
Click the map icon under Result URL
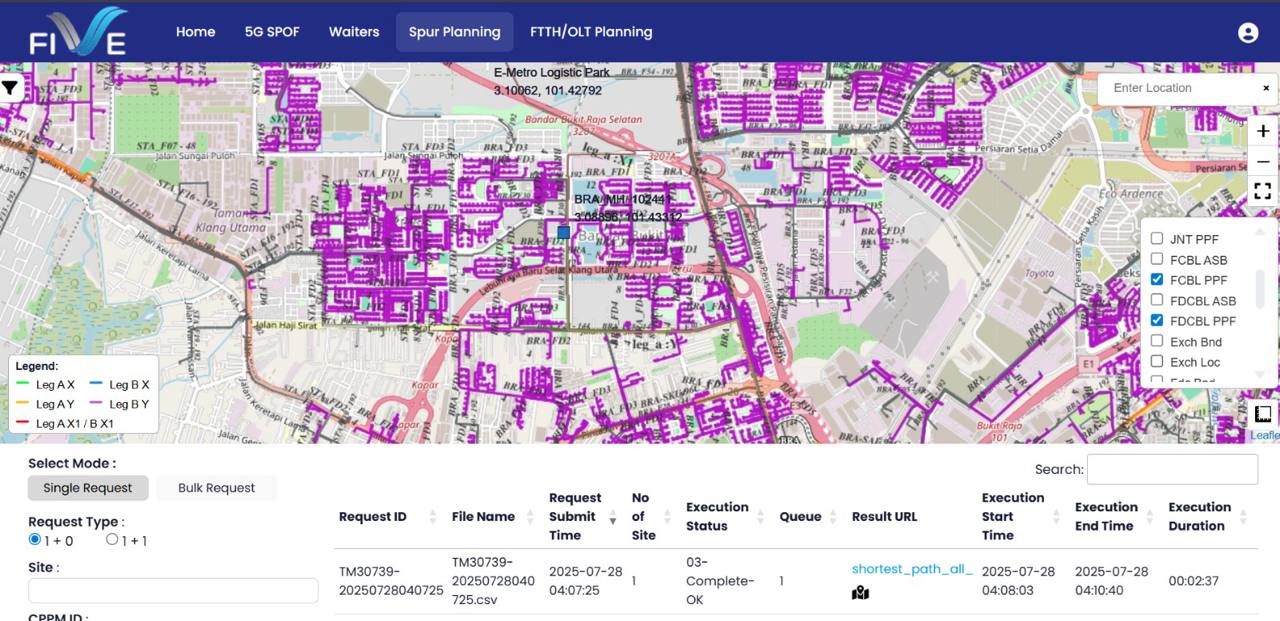pyautogui.click(x=860, y=593)
